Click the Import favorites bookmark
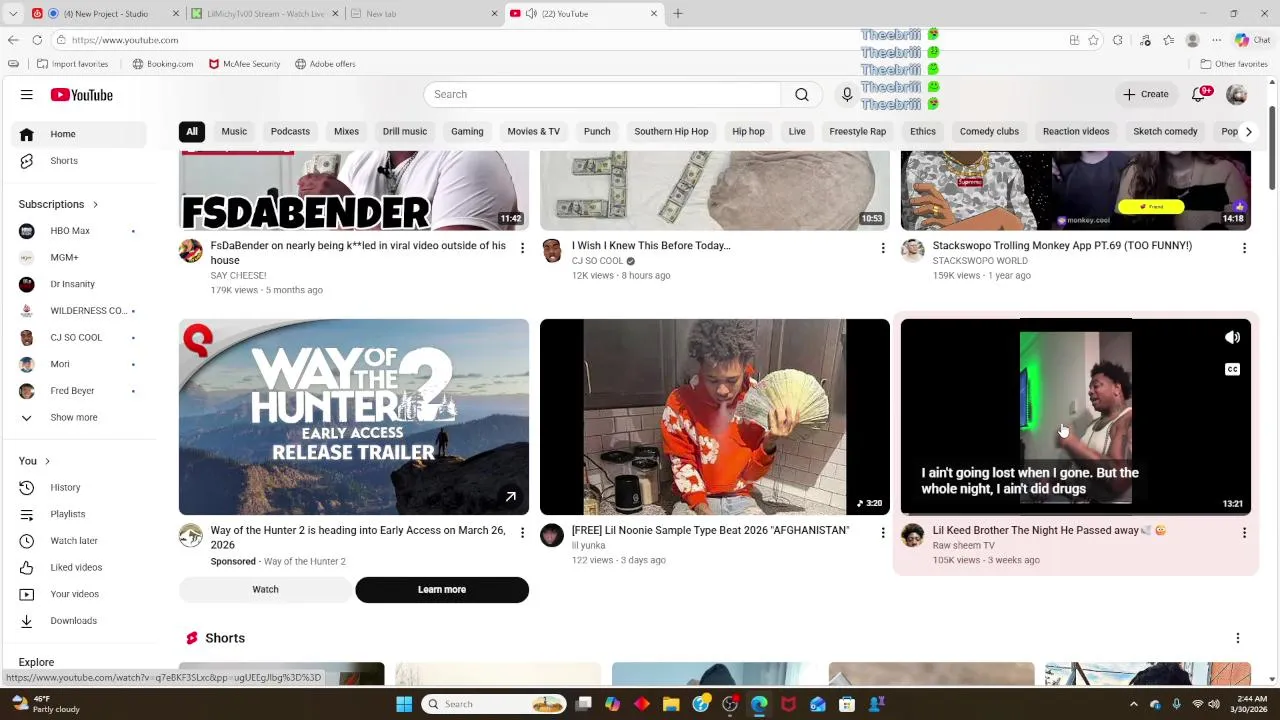Image resolution: width=1280 pixels, height=720 pixels. pos(72,64)
